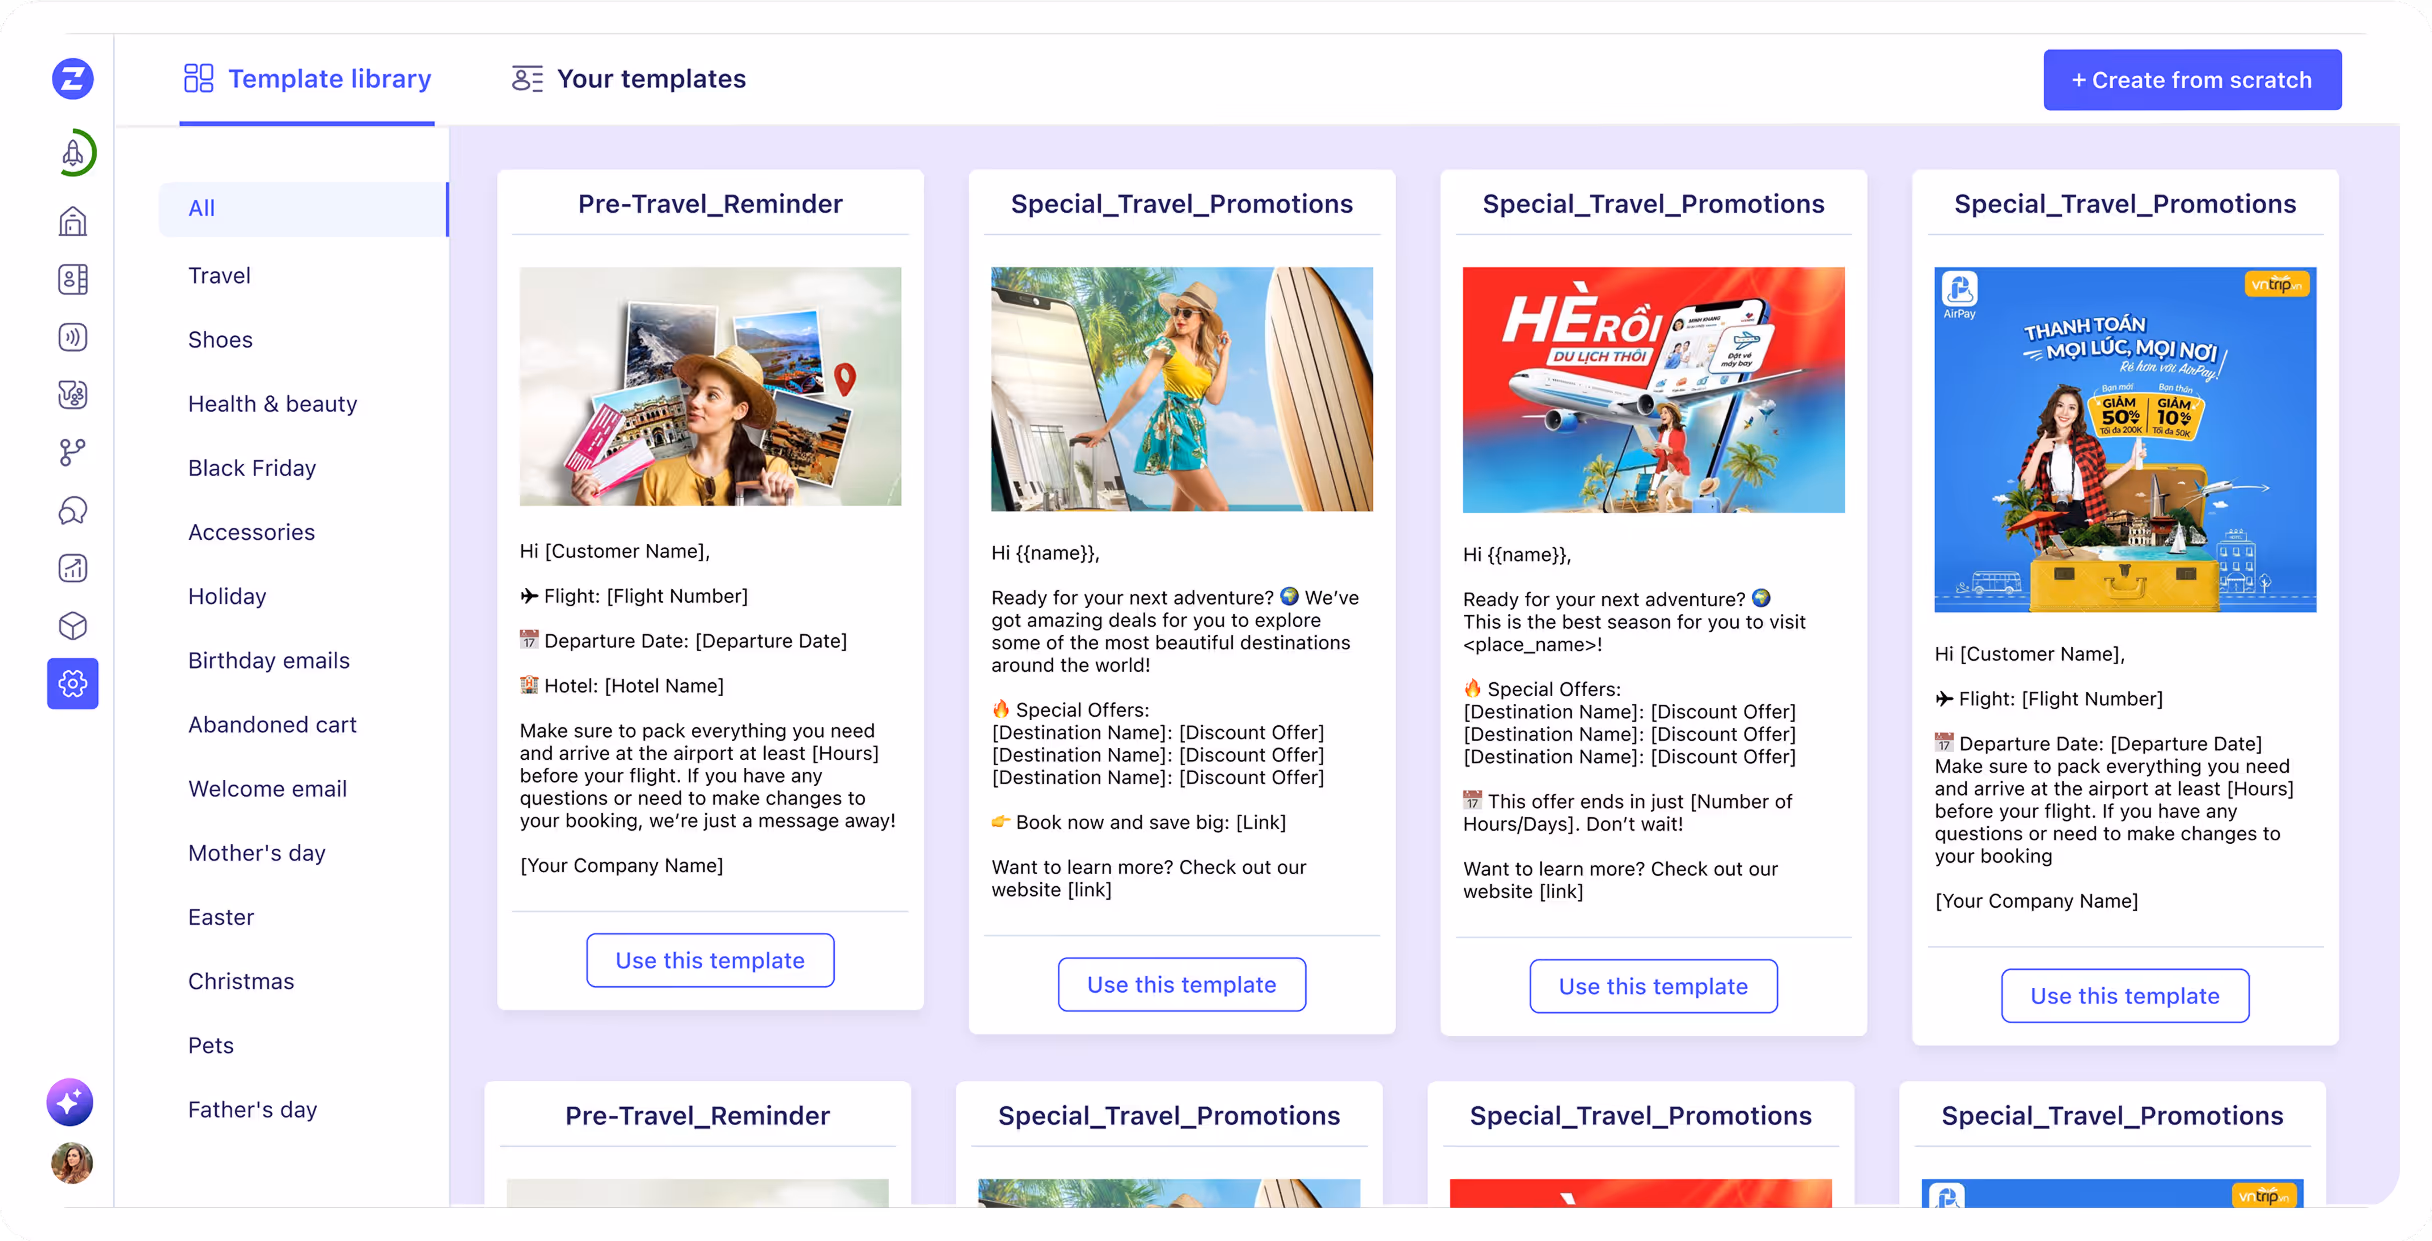Click the AirPay blue suitcase template image
This screenshot has width=2432, height=1241.
click(x=2124, y=439)
